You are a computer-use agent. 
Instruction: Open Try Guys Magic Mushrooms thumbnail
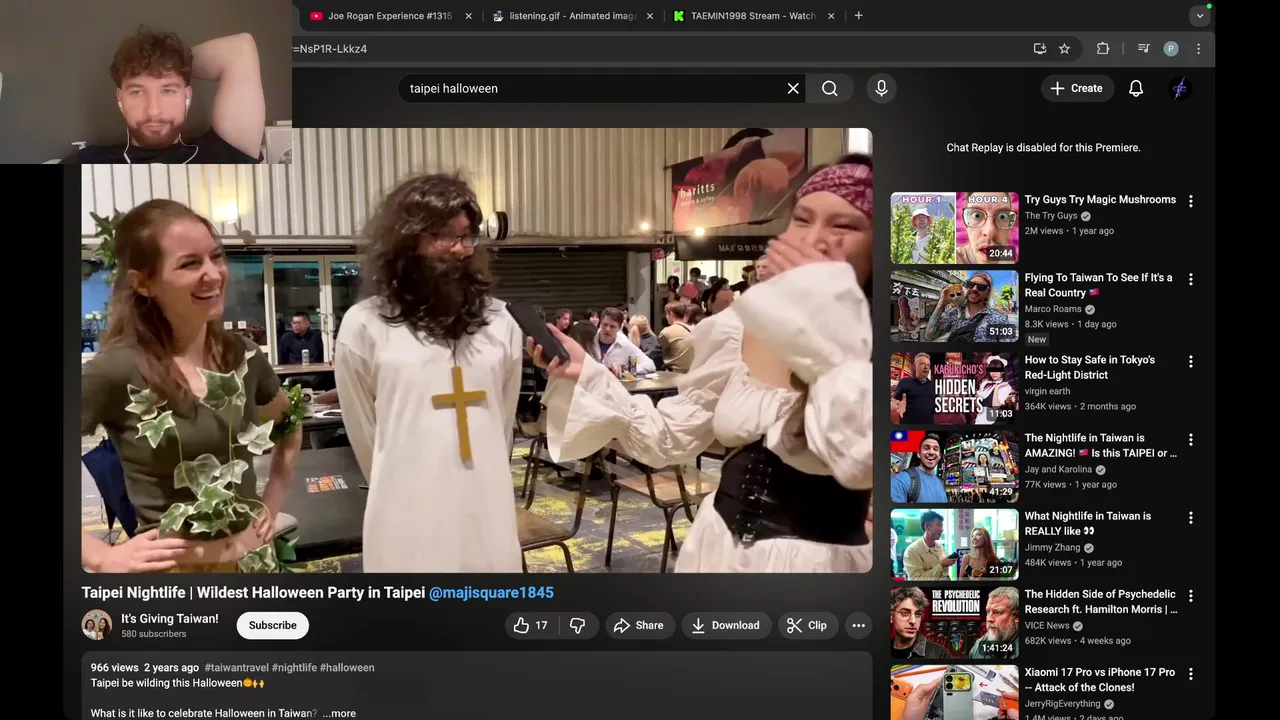coord(954,228)
